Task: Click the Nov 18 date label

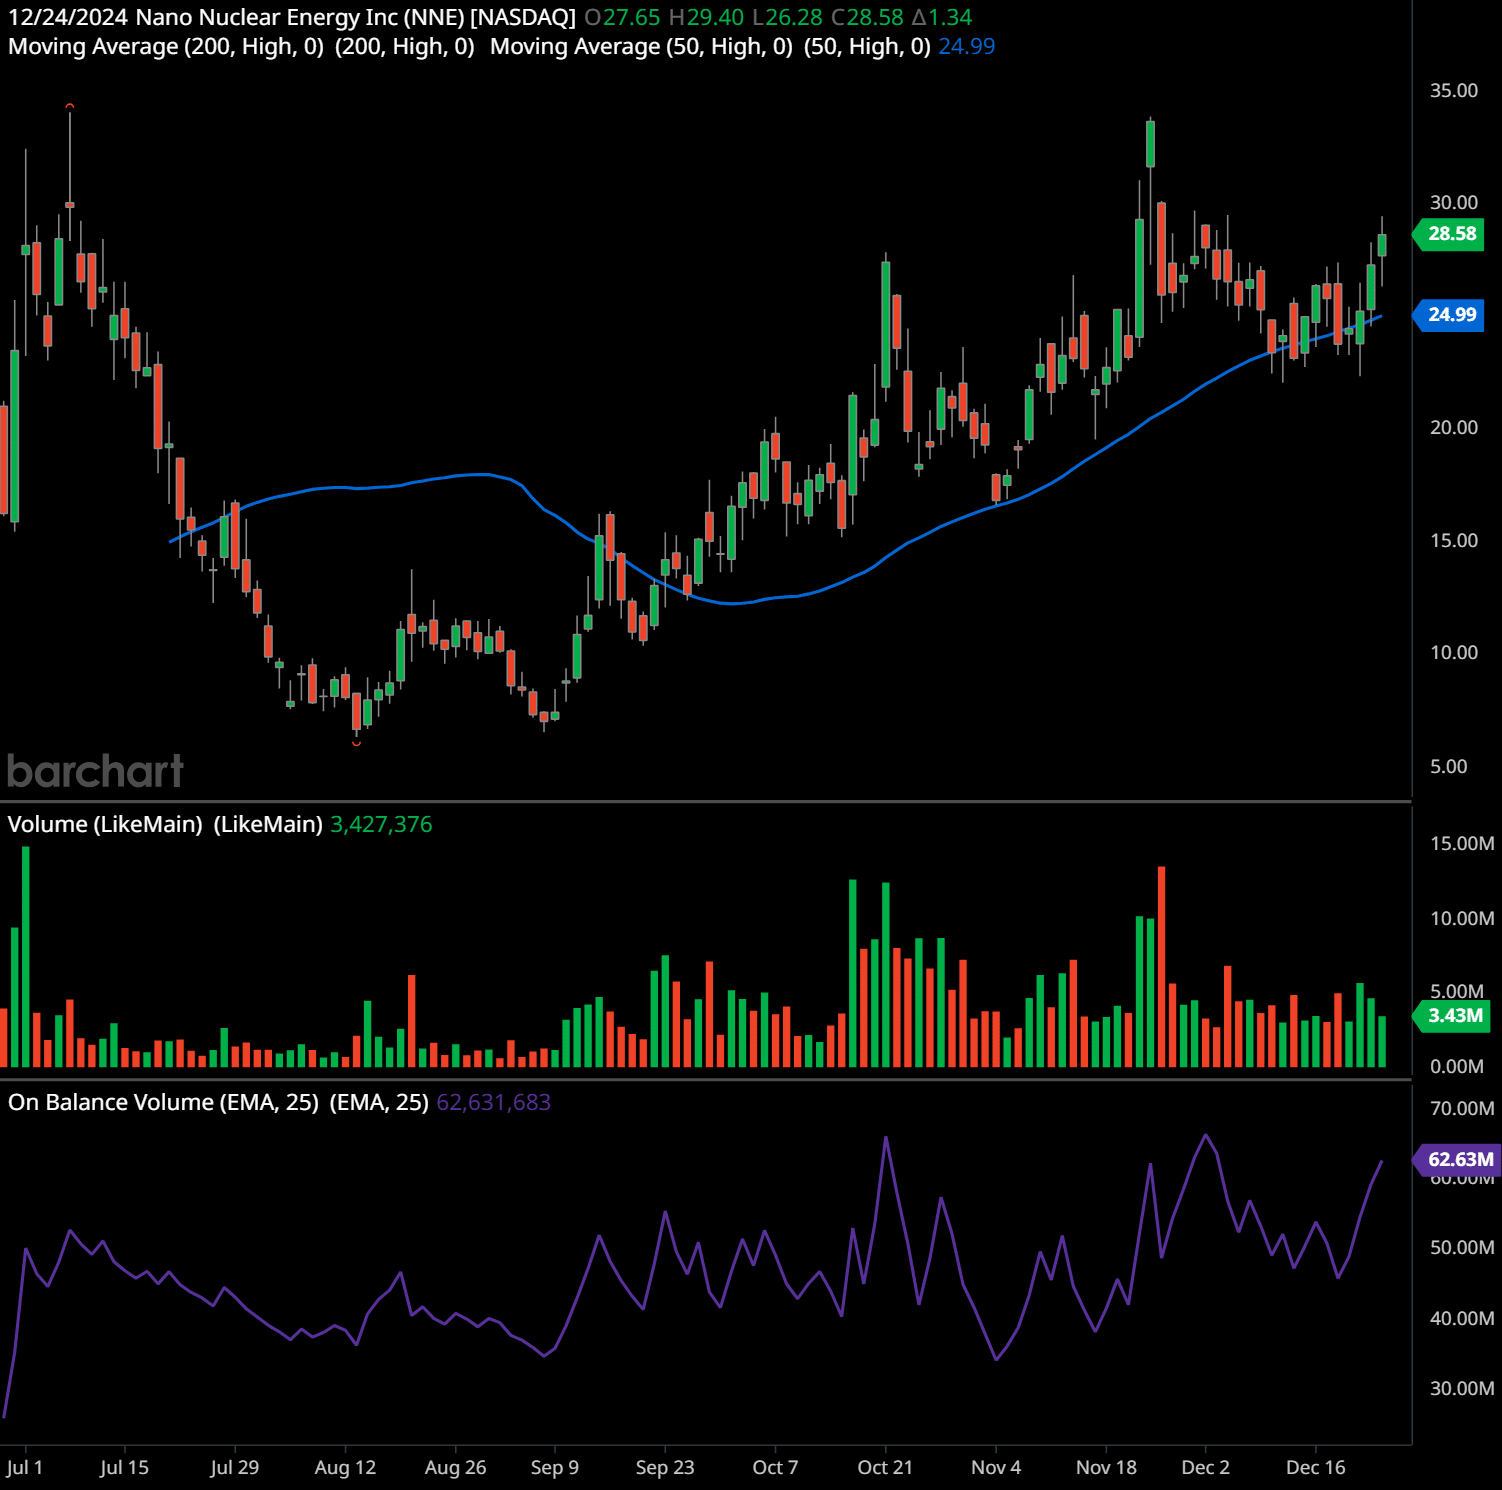Action: [1106, 1468]
